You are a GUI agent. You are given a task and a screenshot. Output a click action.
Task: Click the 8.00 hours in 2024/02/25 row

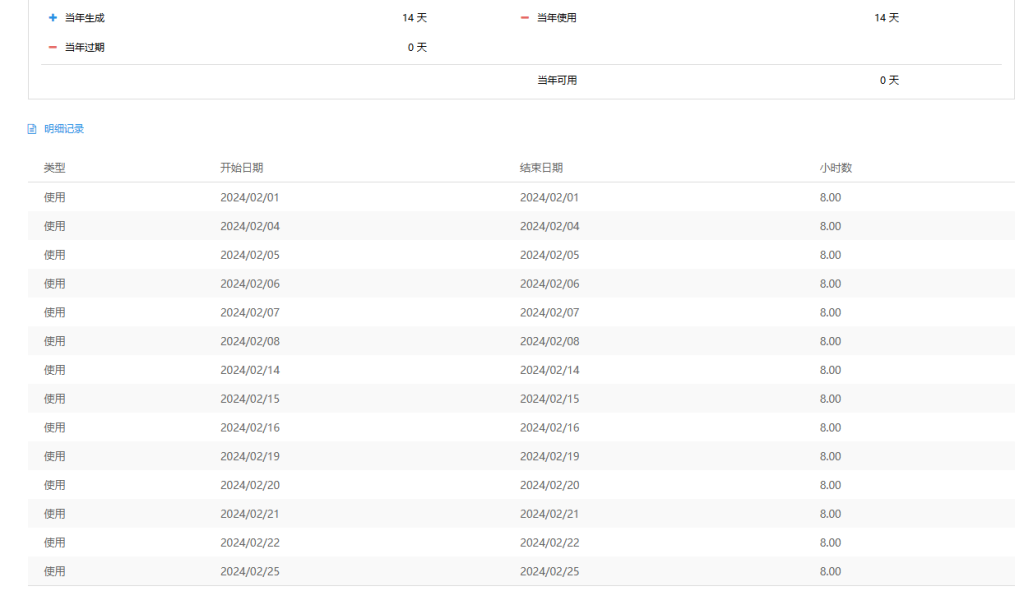[x=830, y=571]
